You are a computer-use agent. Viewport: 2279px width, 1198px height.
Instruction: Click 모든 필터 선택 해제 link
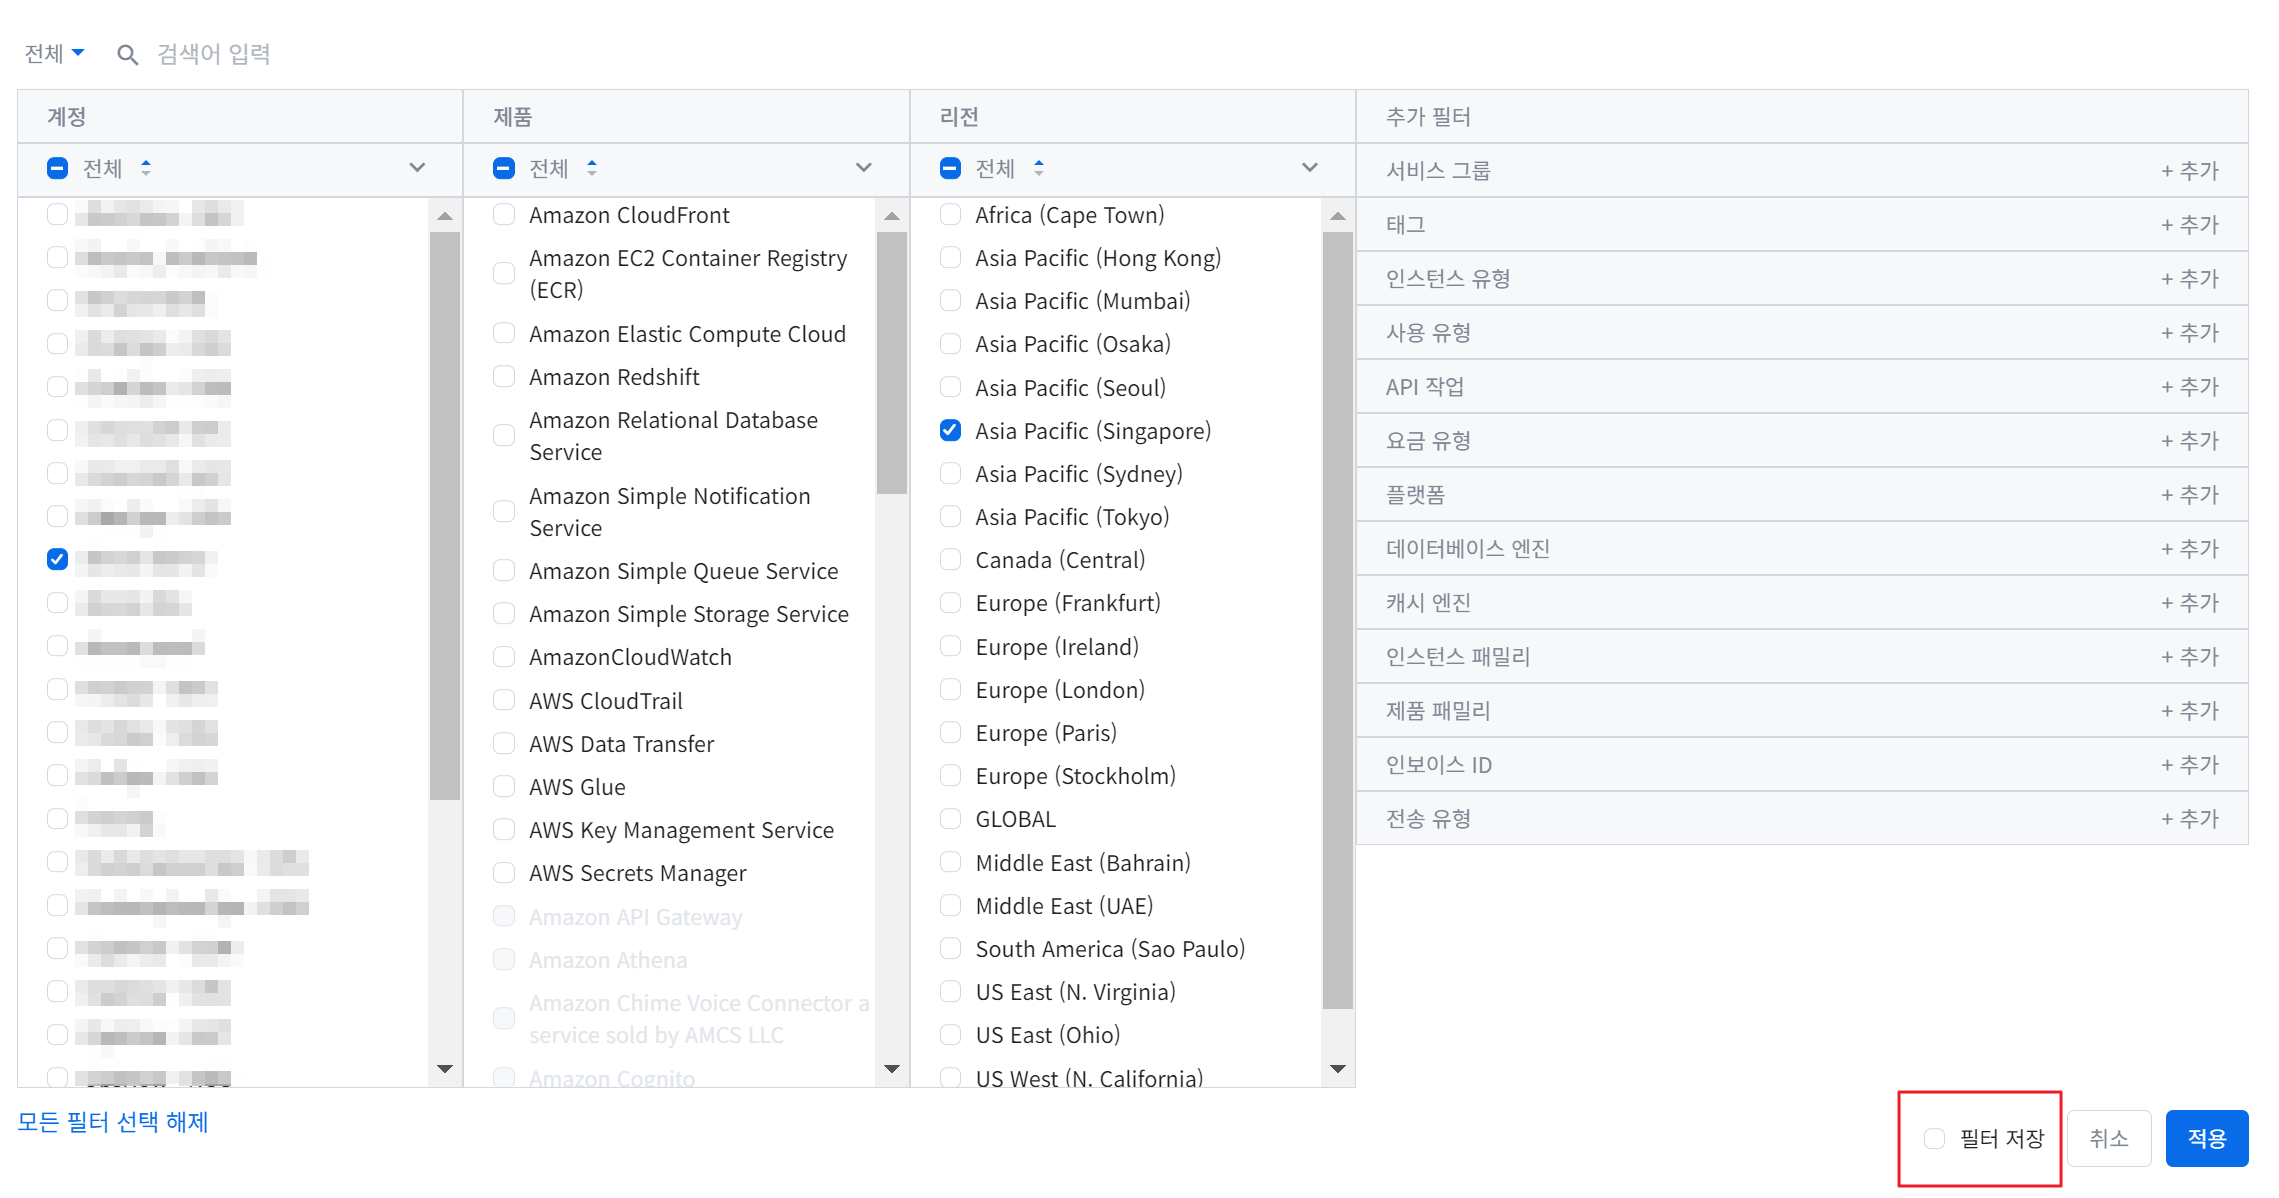(x=113, y=1122)
